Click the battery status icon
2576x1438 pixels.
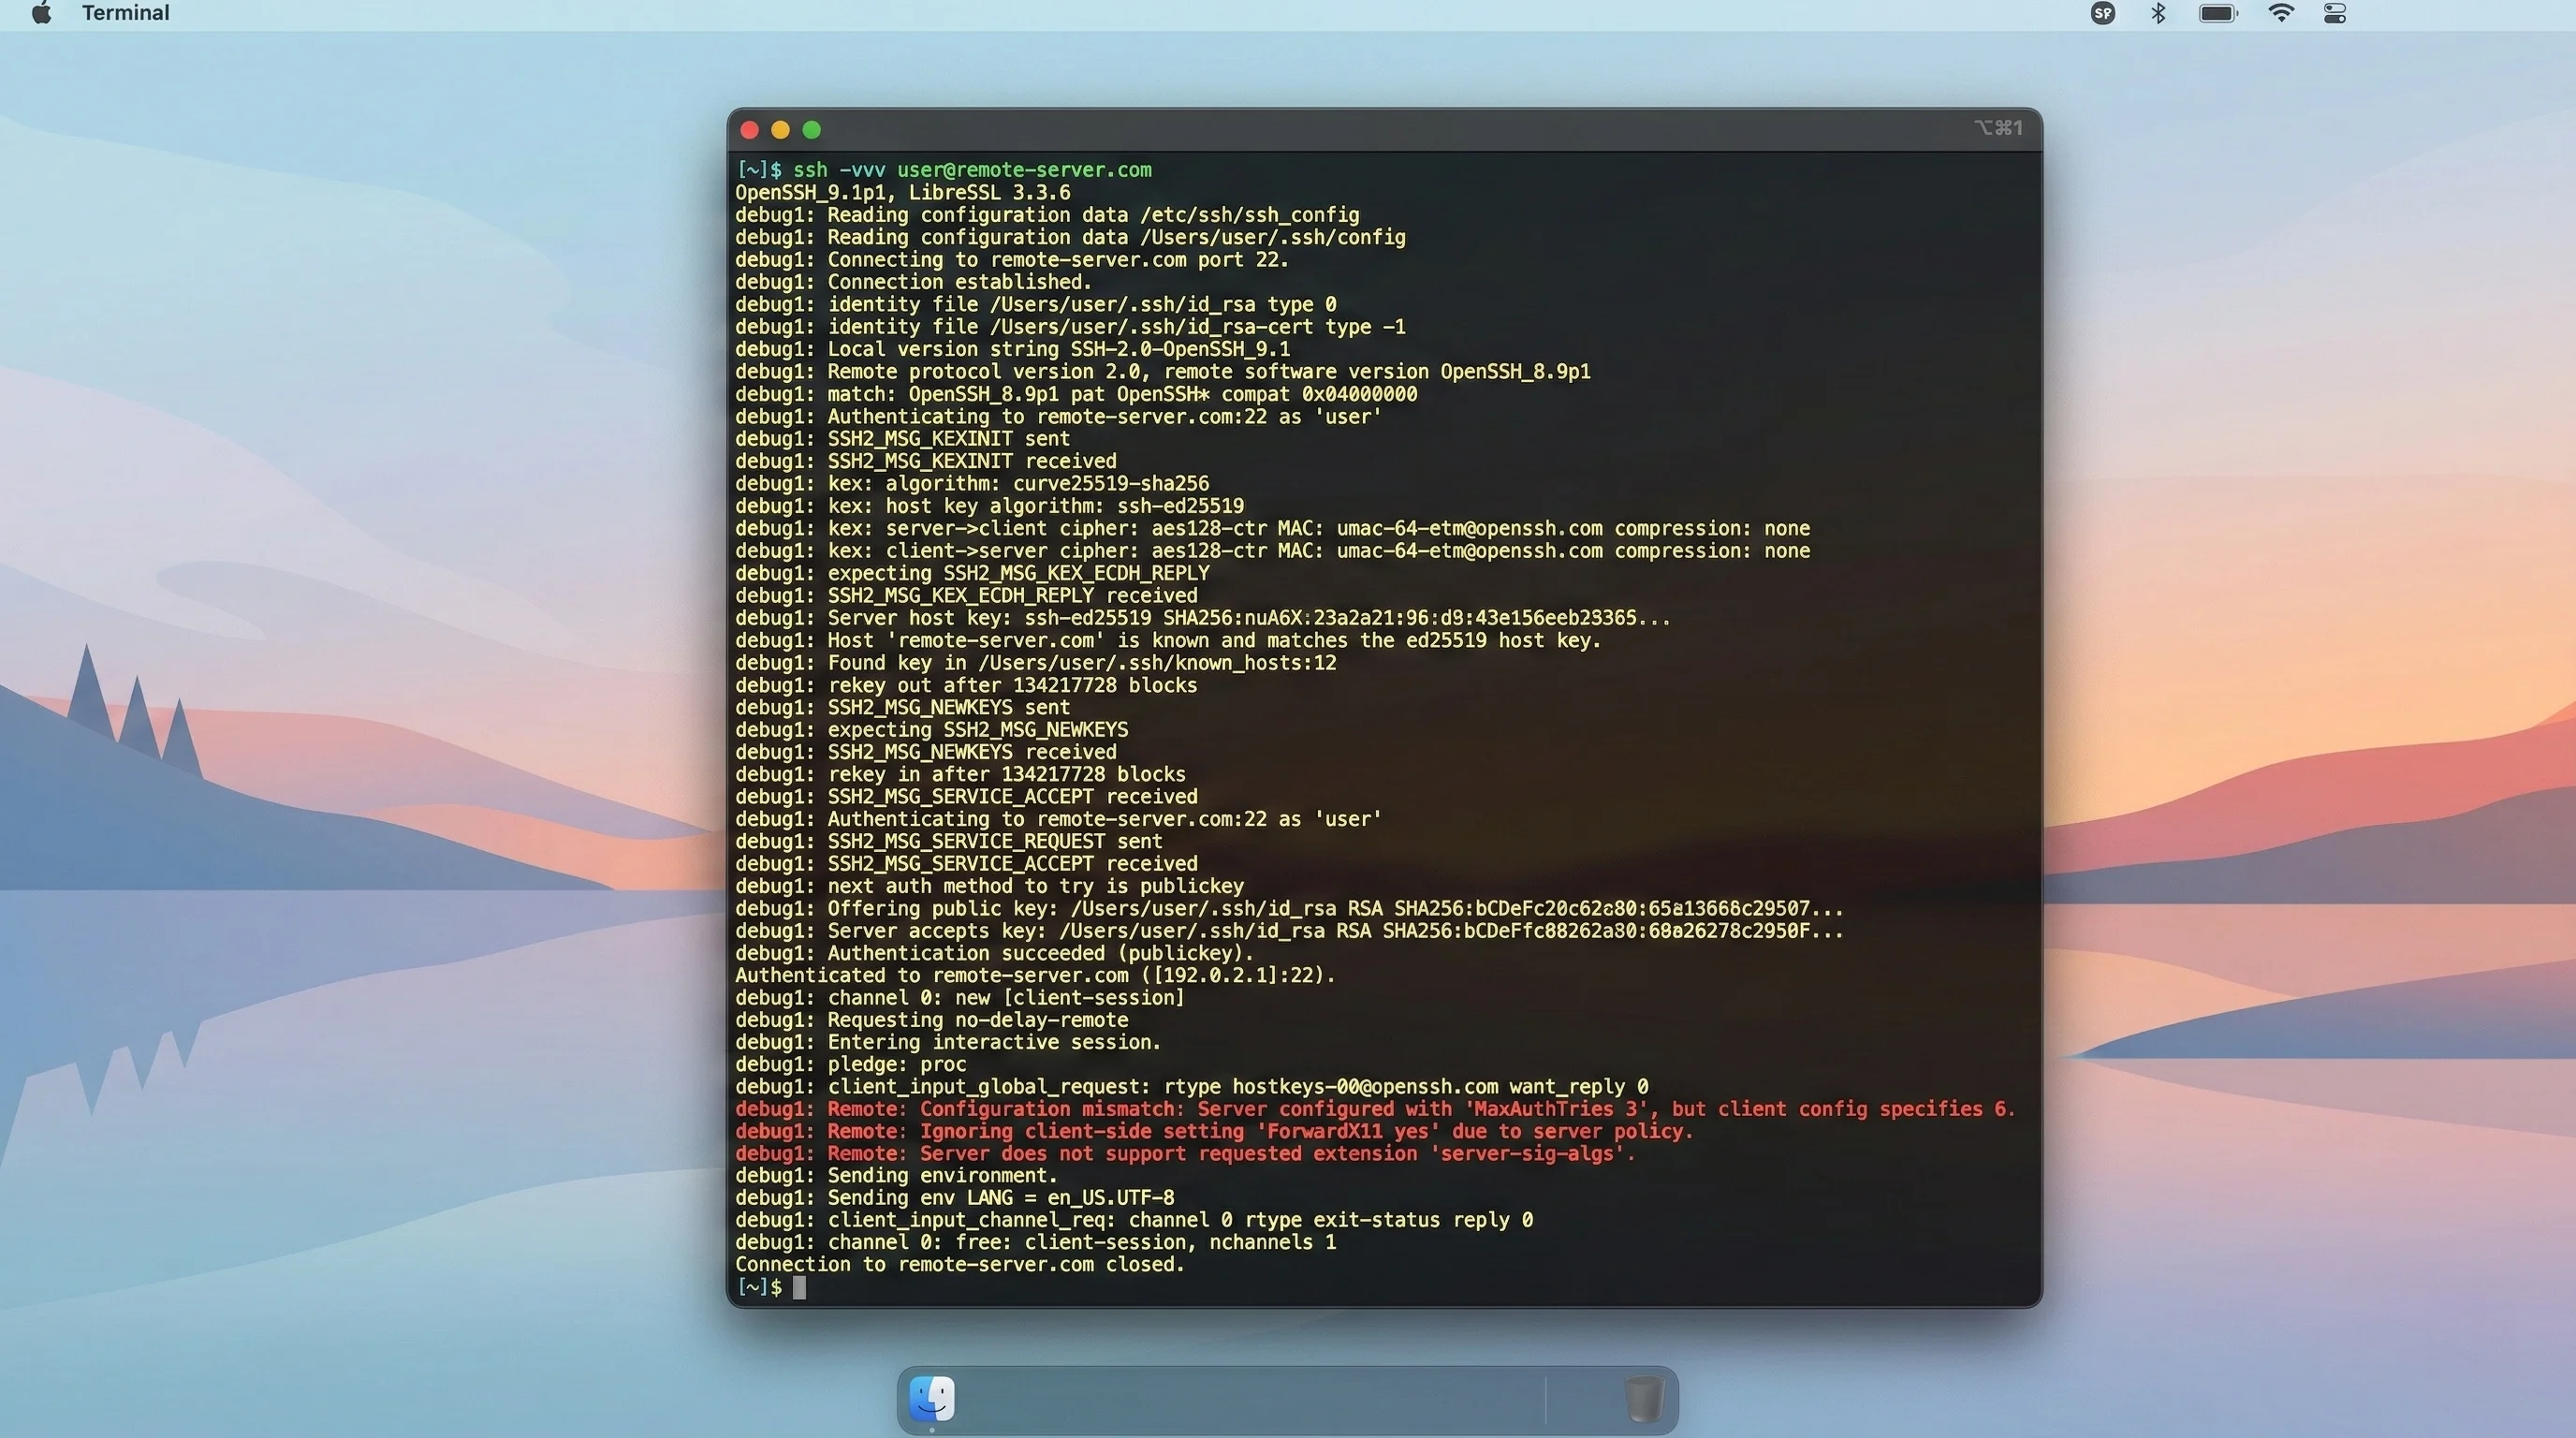2218,13
